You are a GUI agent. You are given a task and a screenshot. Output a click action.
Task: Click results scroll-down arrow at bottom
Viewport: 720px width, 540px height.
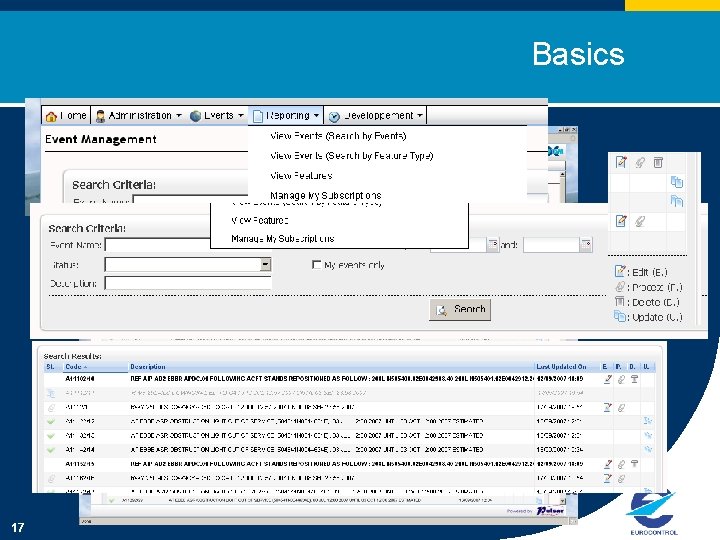pos(562,500)
